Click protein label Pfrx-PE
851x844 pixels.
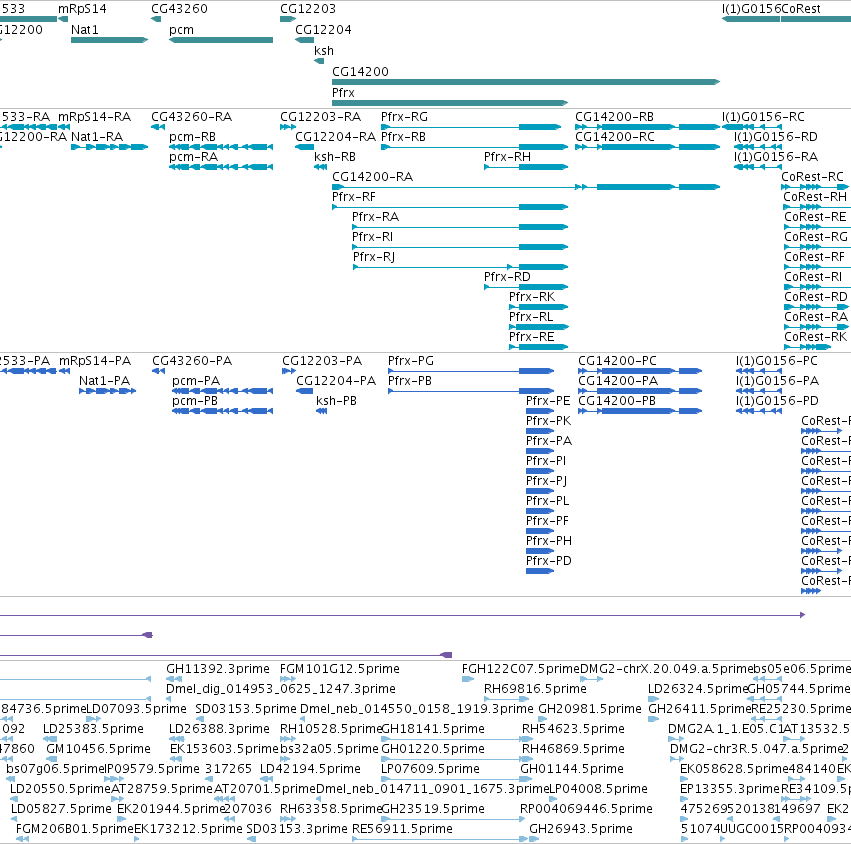tap(548, 401)
